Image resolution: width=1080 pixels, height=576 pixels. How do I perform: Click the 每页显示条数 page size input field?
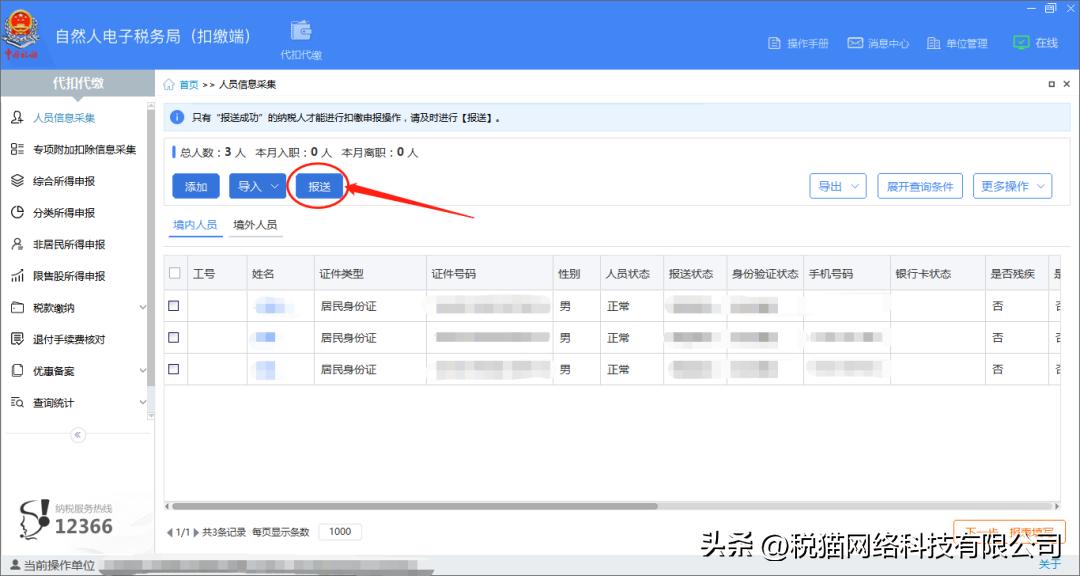[340, 532]
